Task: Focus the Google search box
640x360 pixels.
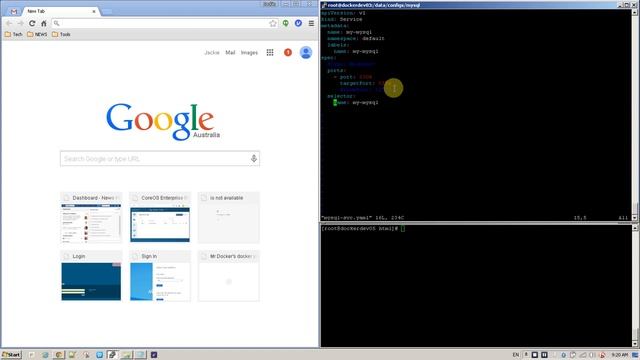Action: click(x=160, y=159)
